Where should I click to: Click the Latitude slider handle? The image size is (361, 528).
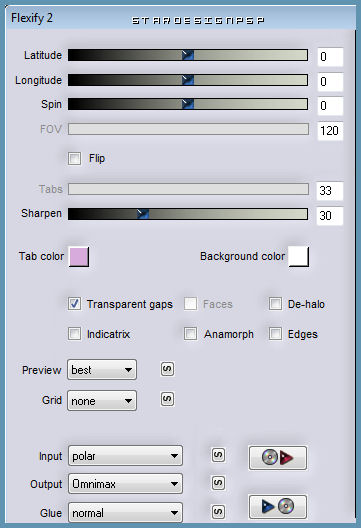coord(188,55)
